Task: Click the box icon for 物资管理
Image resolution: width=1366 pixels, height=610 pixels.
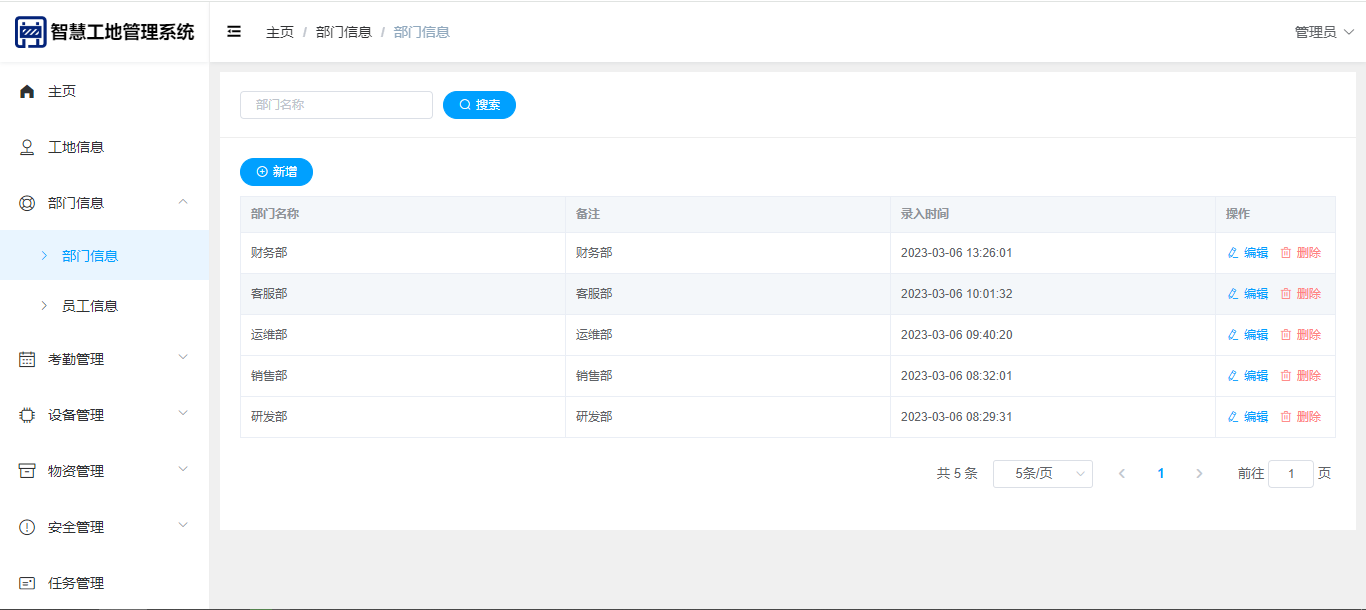Action: click(27, 471)
